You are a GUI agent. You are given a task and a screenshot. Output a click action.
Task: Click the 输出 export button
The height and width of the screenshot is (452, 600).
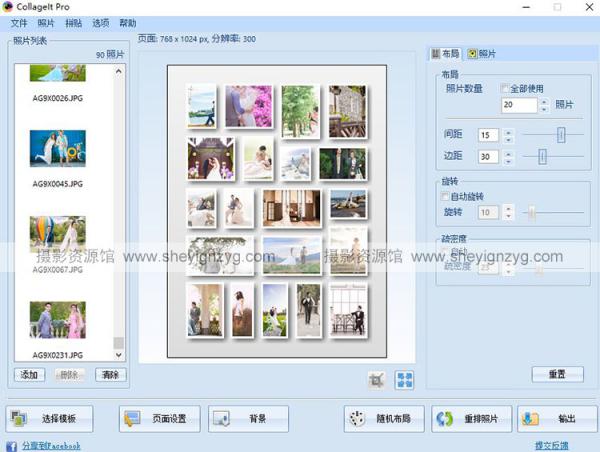click(557, 418)
